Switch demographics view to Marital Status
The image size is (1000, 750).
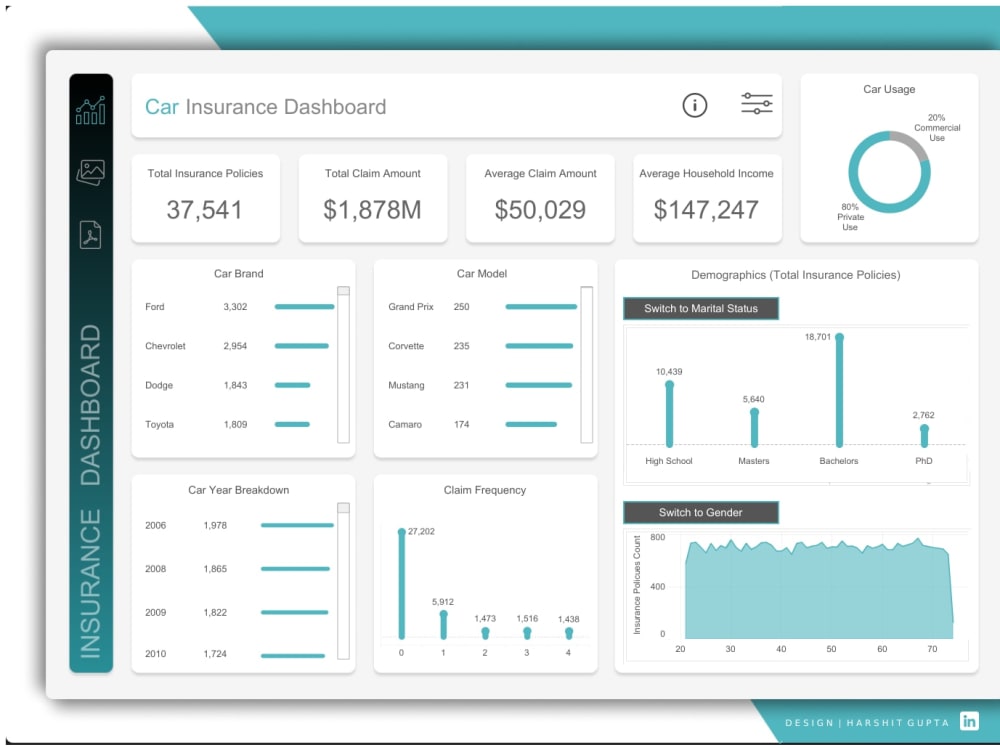pyautogui.click(x=701, y=308)
